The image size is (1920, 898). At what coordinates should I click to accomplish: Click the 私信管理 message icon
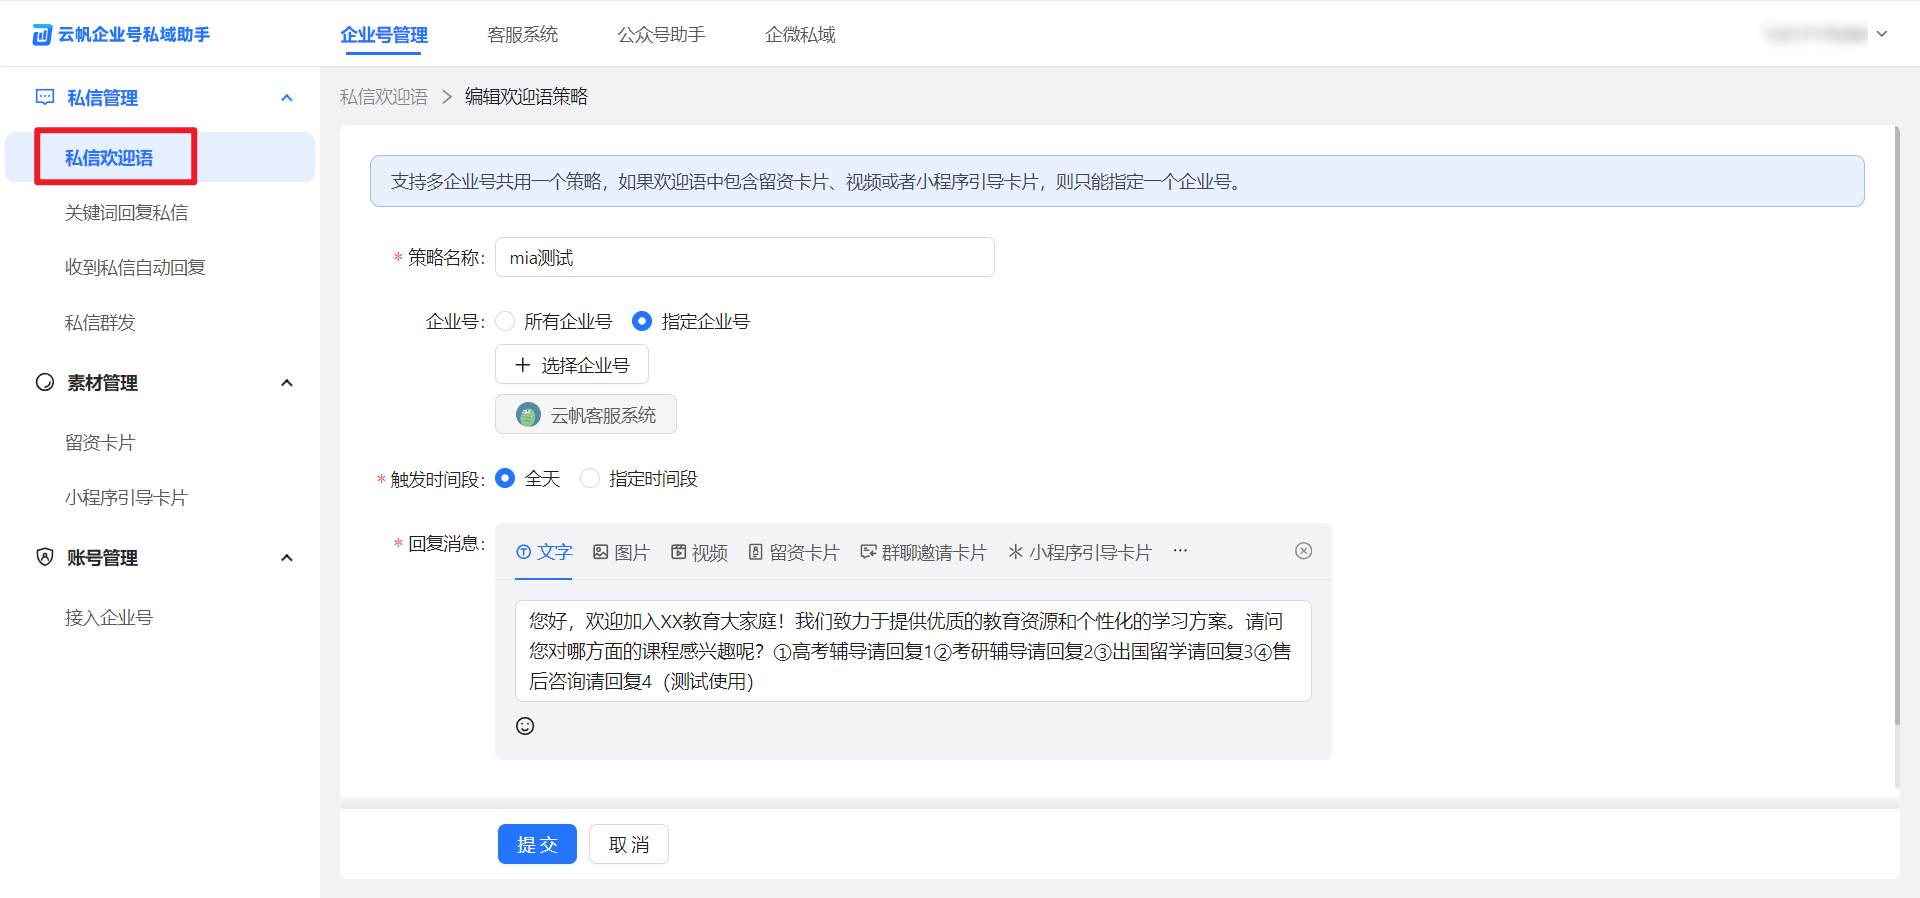click(45, 97)
